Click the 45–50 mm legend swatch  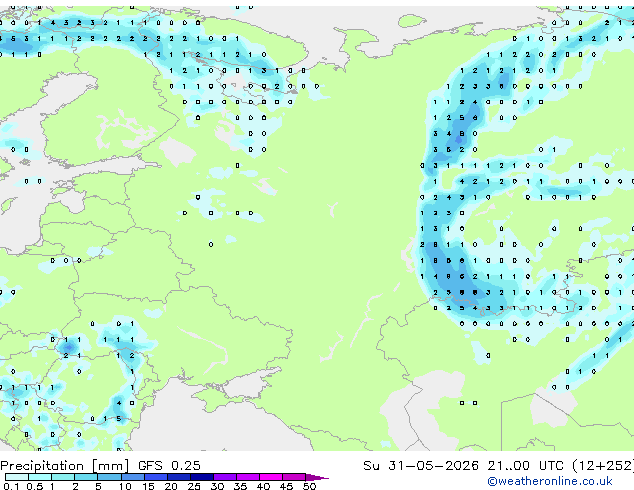[294, 477]
